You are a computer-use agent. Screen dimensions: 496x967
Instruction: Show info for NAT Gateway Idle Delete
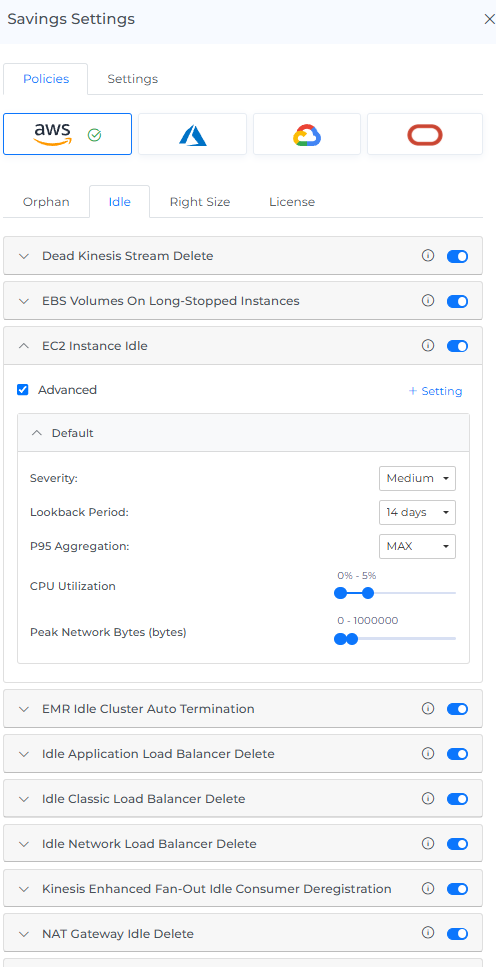tap(428, 933)
